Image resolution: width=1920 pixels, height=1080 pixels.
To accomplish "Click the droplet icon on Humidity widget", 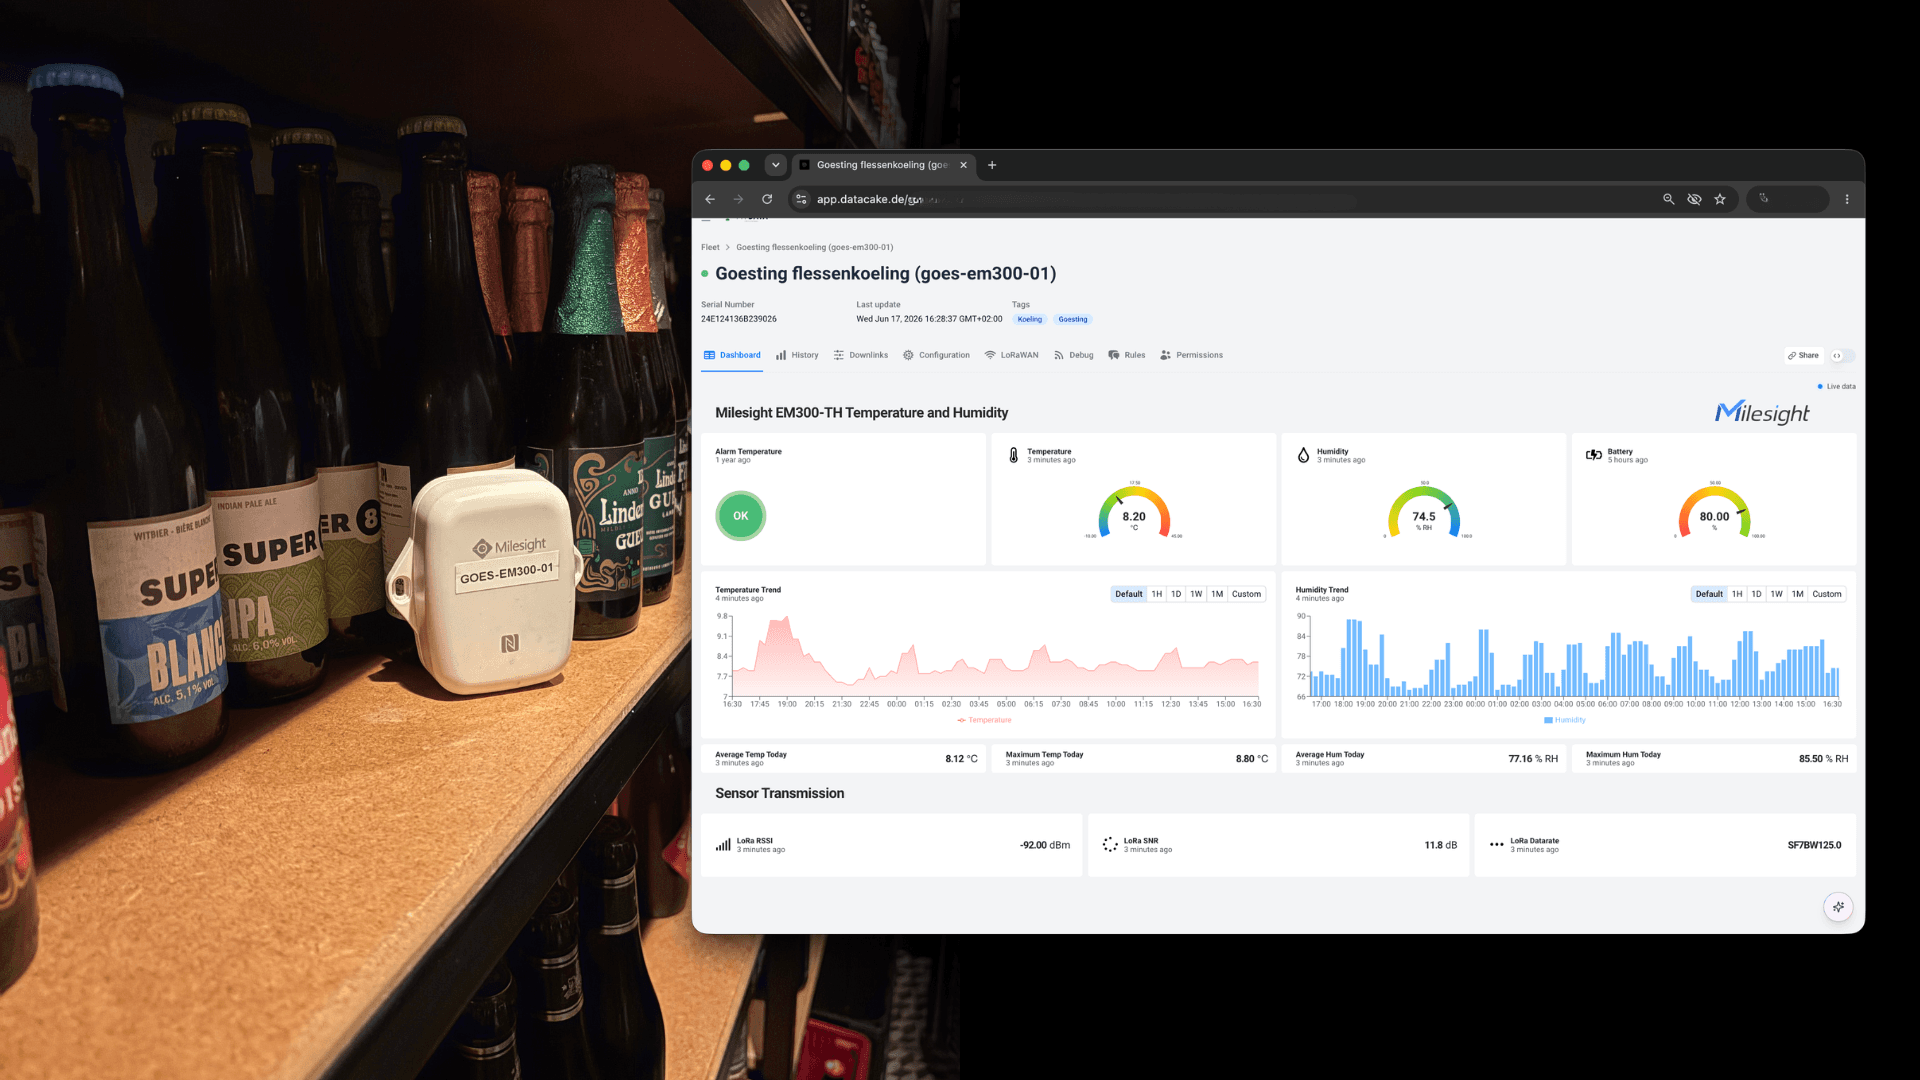I will coord(1303,455).
